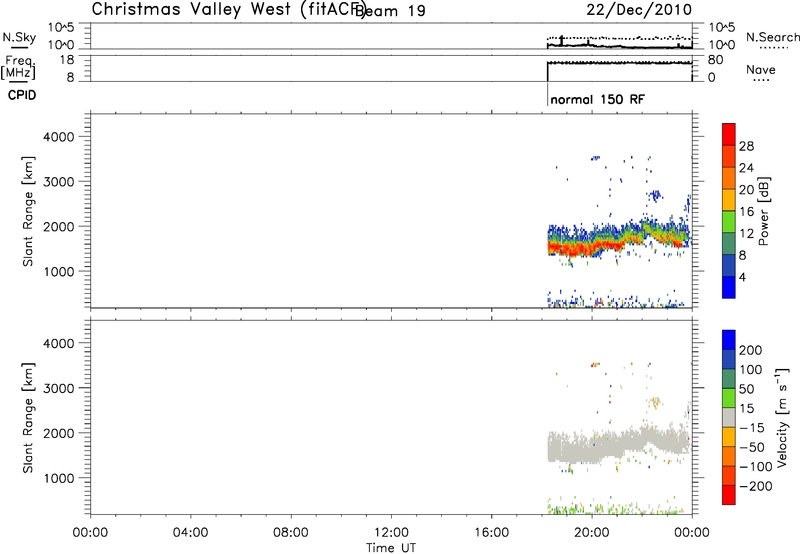The height and width of the screenshot is (554, 800).
Task: Click the 'Slant Range [km]' label of velocity plot
Action: (28, 418)
